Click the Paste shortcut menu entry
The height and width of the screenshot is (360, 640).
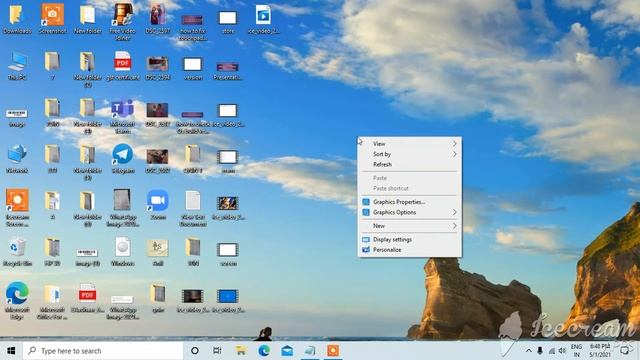coord(410,188)
